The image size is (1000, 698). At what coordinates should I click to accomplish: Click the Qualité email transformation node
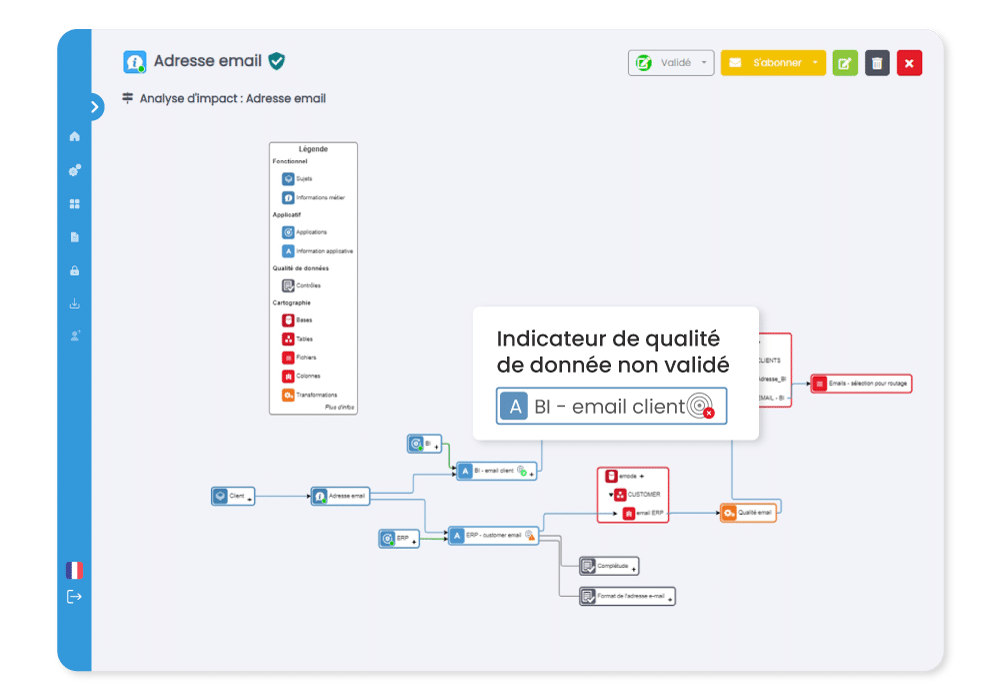[748, 512]
